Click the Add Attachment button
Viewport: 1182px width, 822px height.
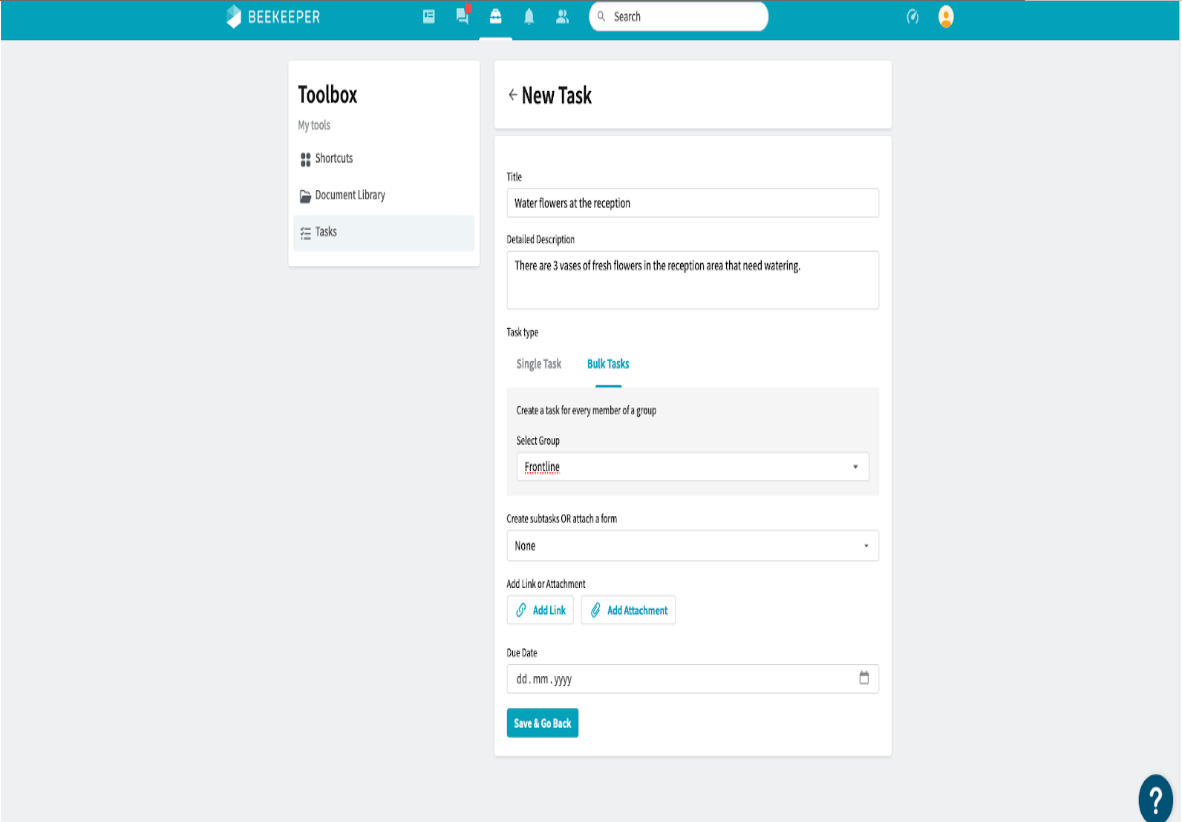click(x=628, y=610)
